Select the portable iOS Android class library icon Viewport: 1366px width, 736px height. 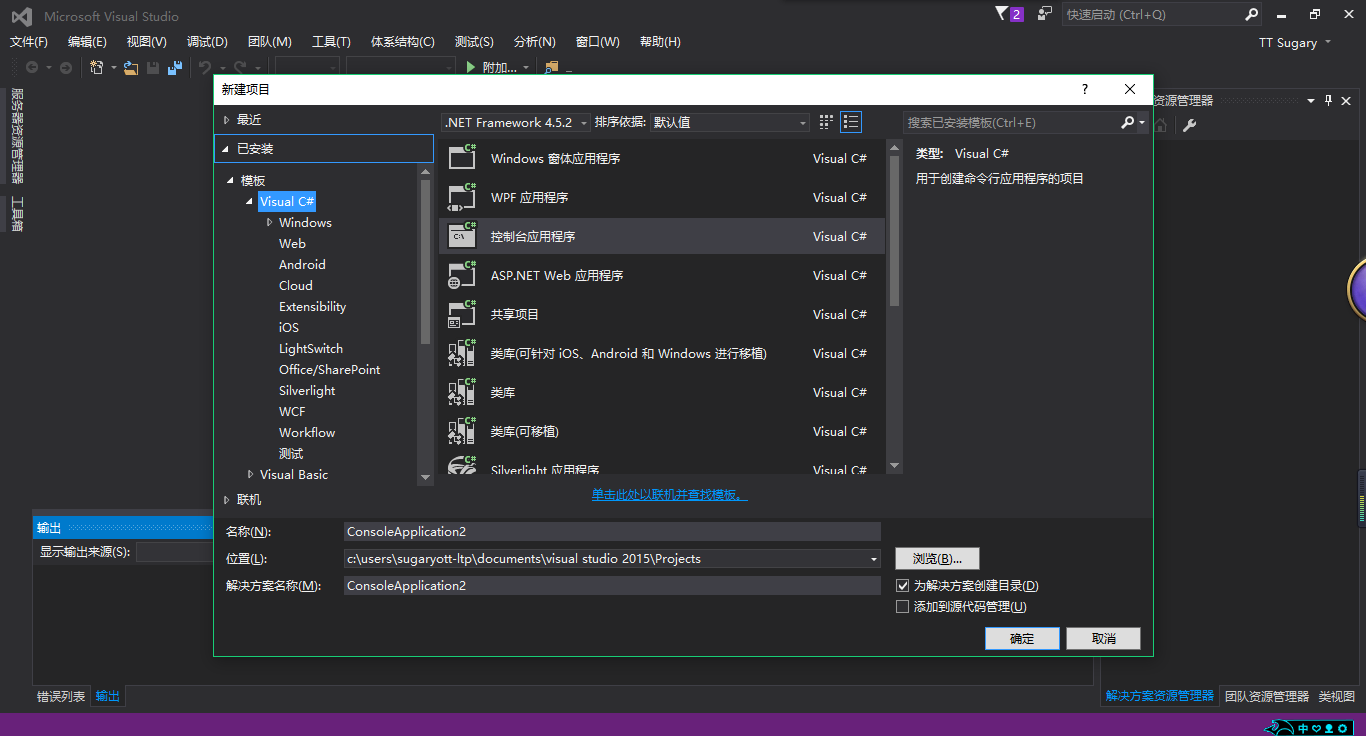462,353
